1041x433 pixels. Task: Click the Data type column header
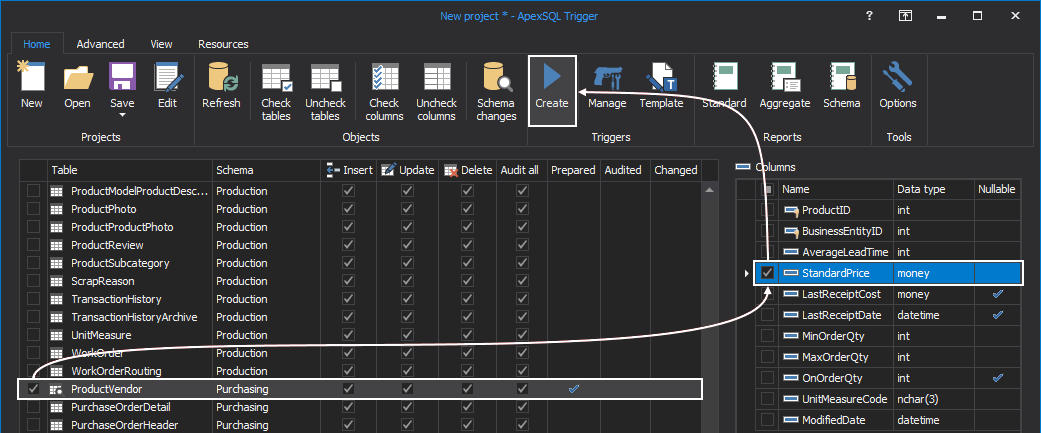[x=933, y=188]
